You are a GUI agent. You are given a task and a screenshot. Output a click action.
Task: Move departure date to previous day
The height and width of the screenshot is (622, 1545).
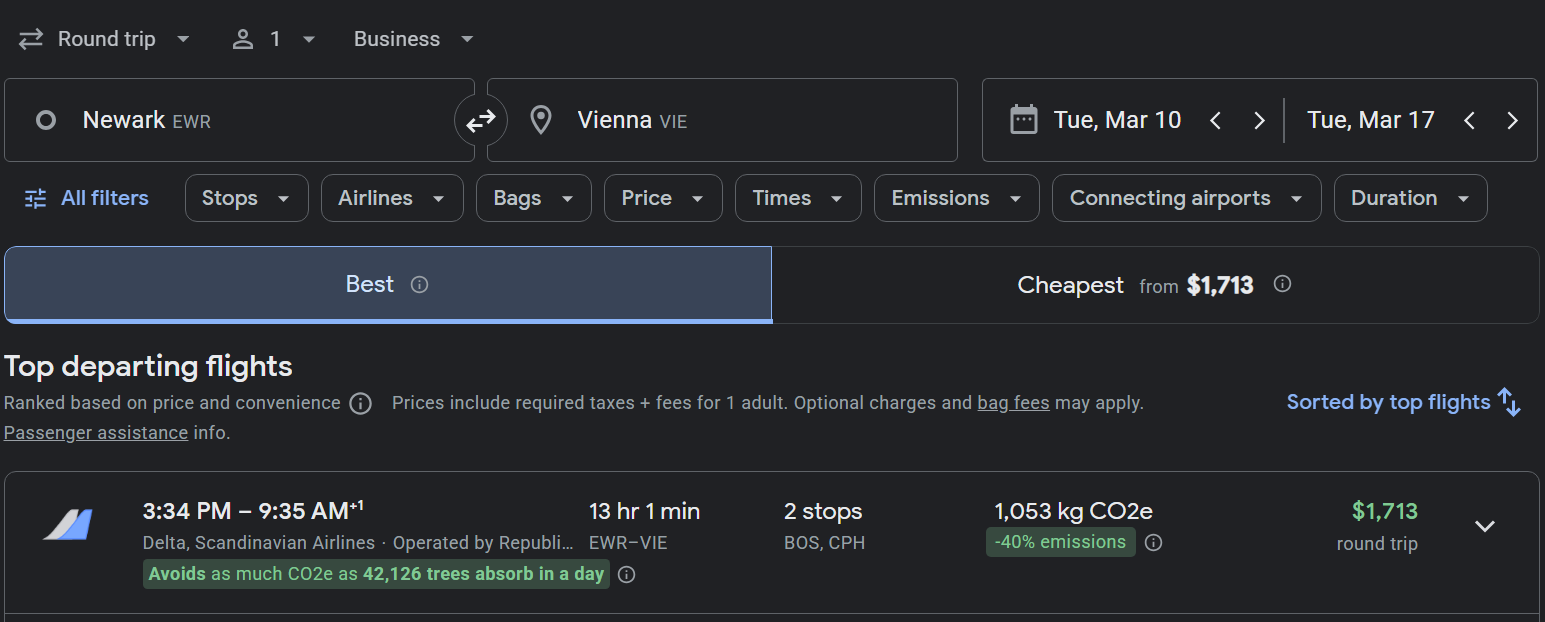pyautogui.click(x=1216, y=121)
